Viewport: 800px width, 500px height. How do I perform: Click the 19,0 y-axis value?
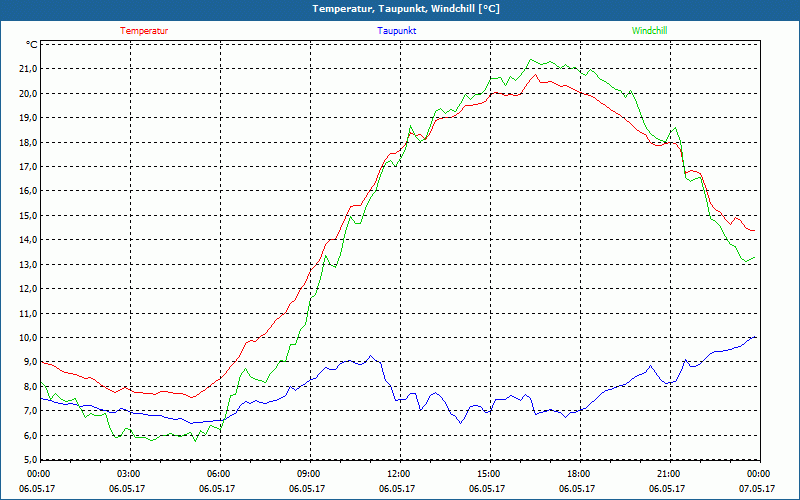pos(29,118)
